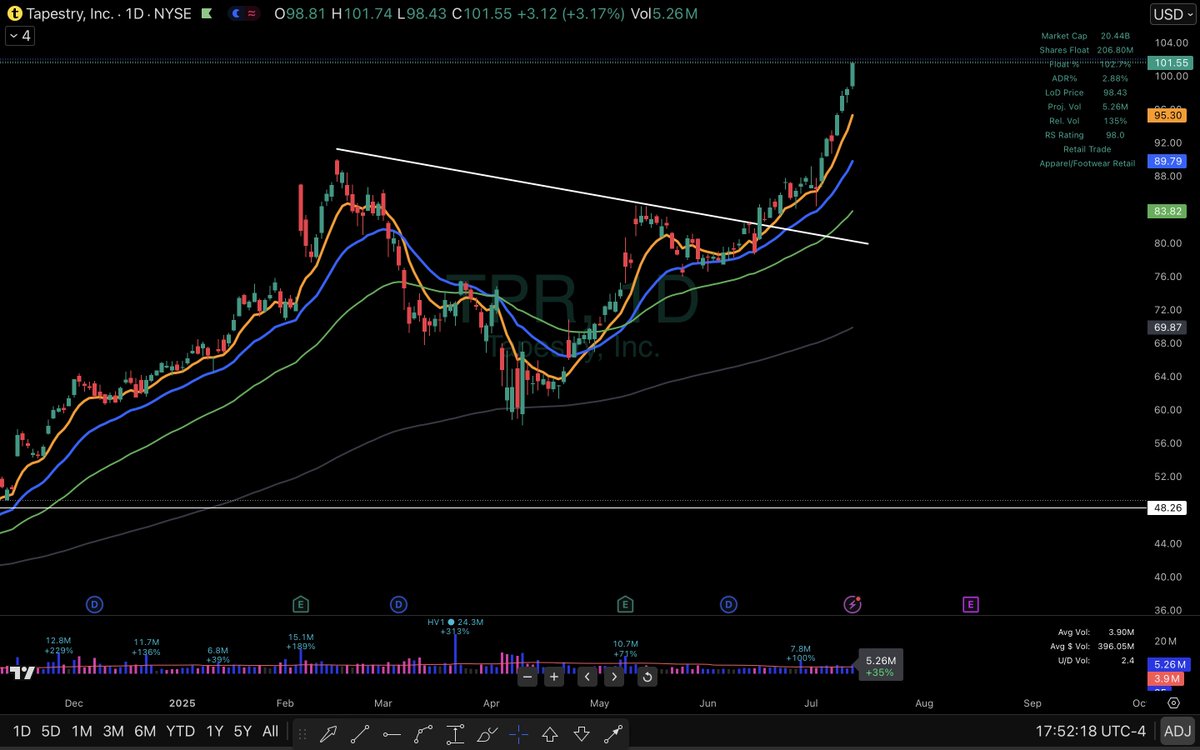Click the 15.1M +189% volume annotation
Viewport: 1200px width, 750px height.
click(301, 641)
